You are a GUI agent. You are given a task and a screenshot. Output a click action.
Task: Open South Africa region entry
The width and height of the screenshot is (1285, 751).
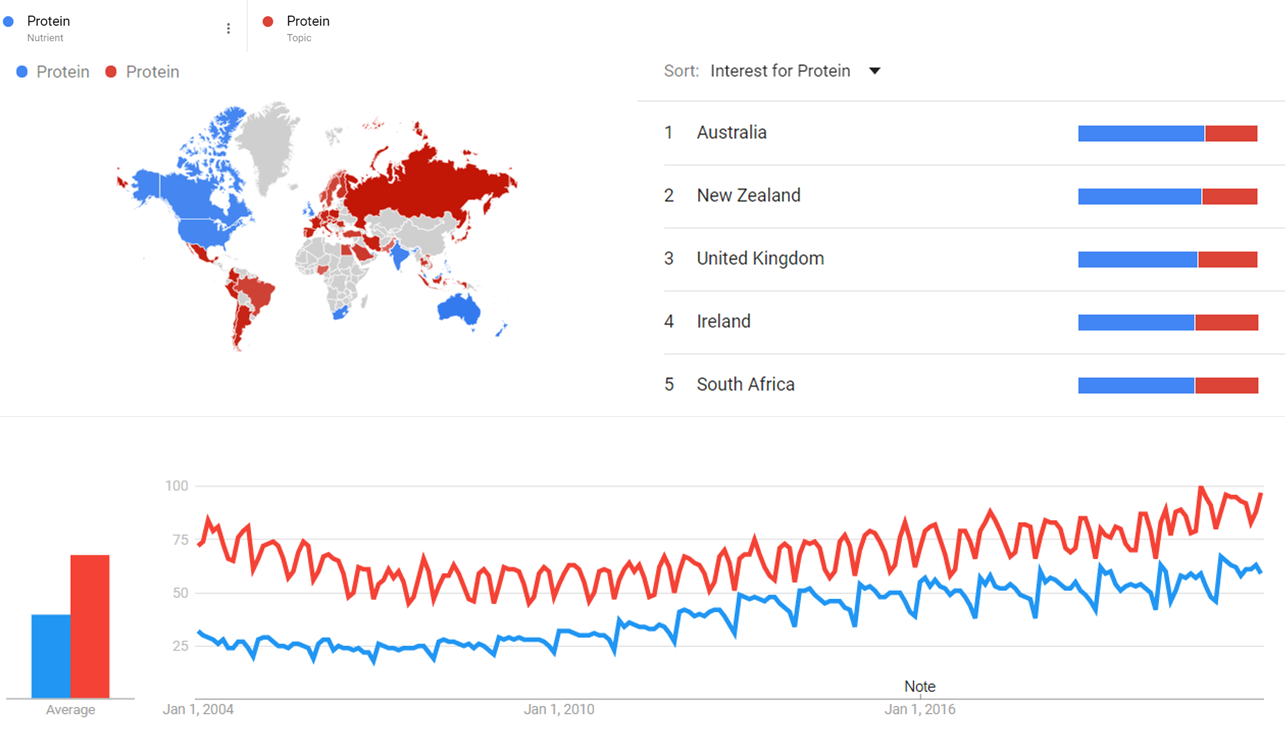[x=745, y=385]
